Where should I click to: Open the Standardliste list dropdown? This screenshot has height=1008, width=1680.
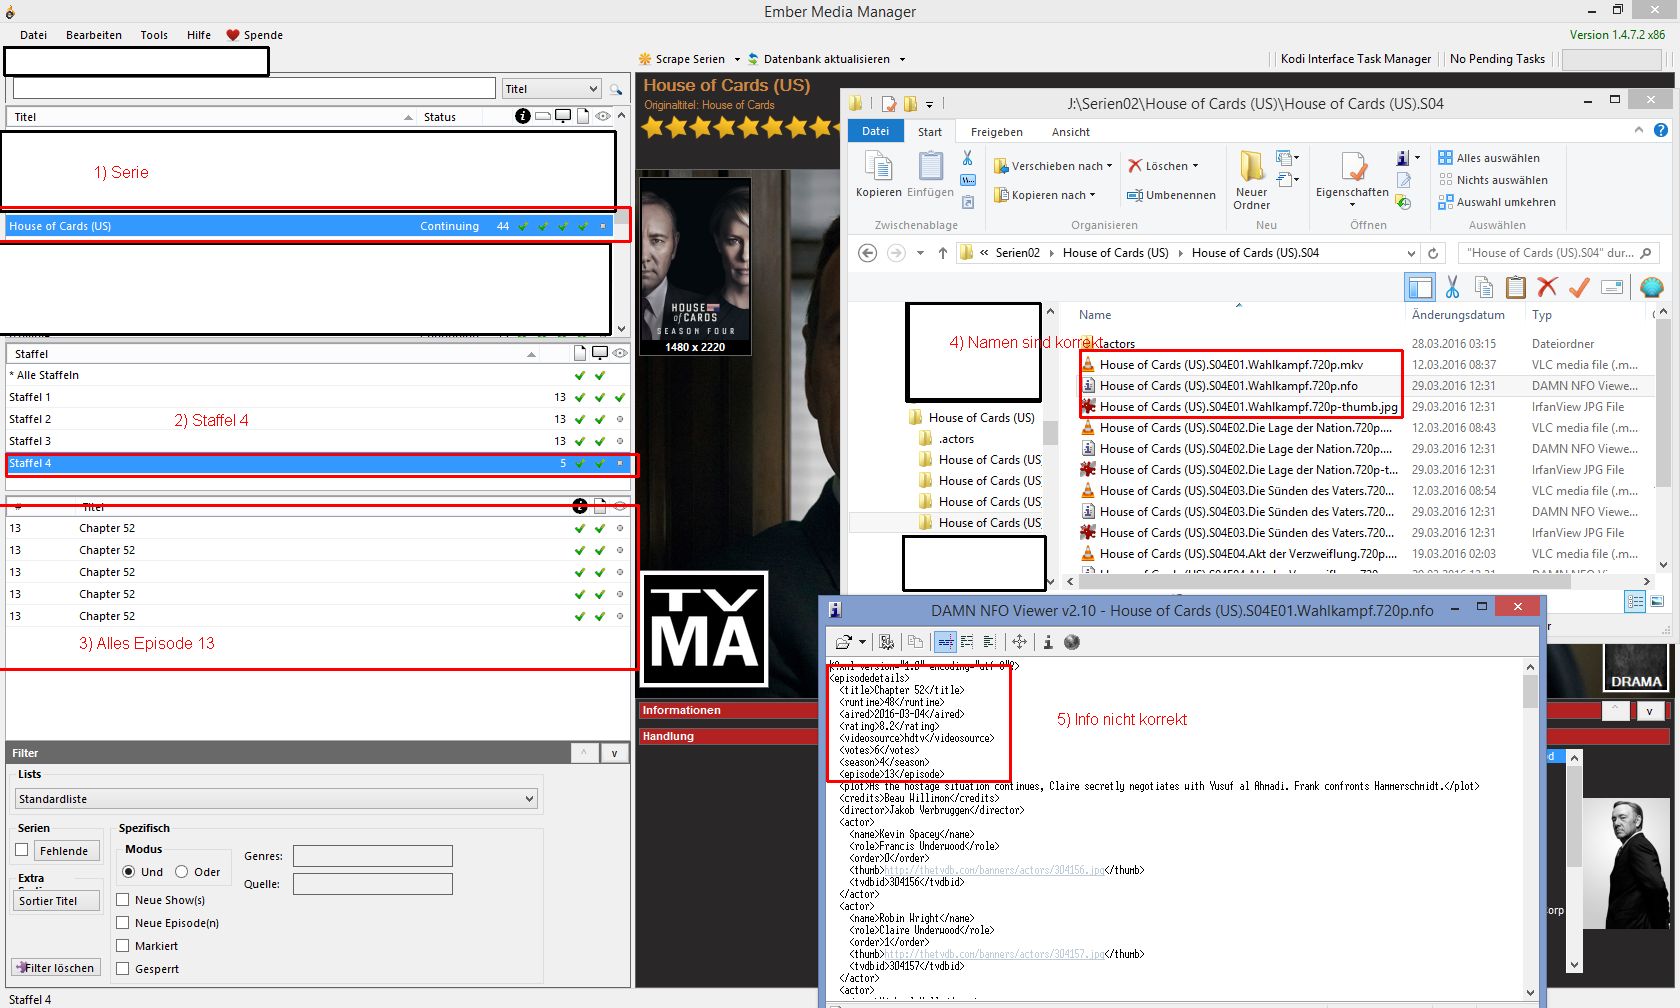(276, 799)
